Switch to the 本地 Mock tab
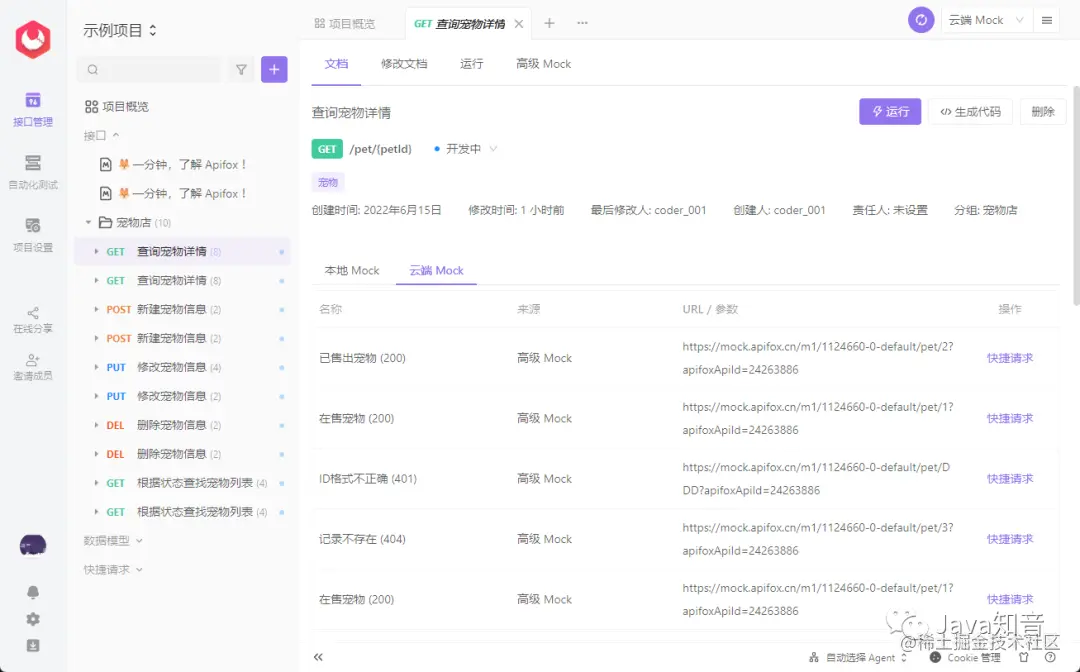The width and height of the screenshot is (1080, 672). (352, 270)
